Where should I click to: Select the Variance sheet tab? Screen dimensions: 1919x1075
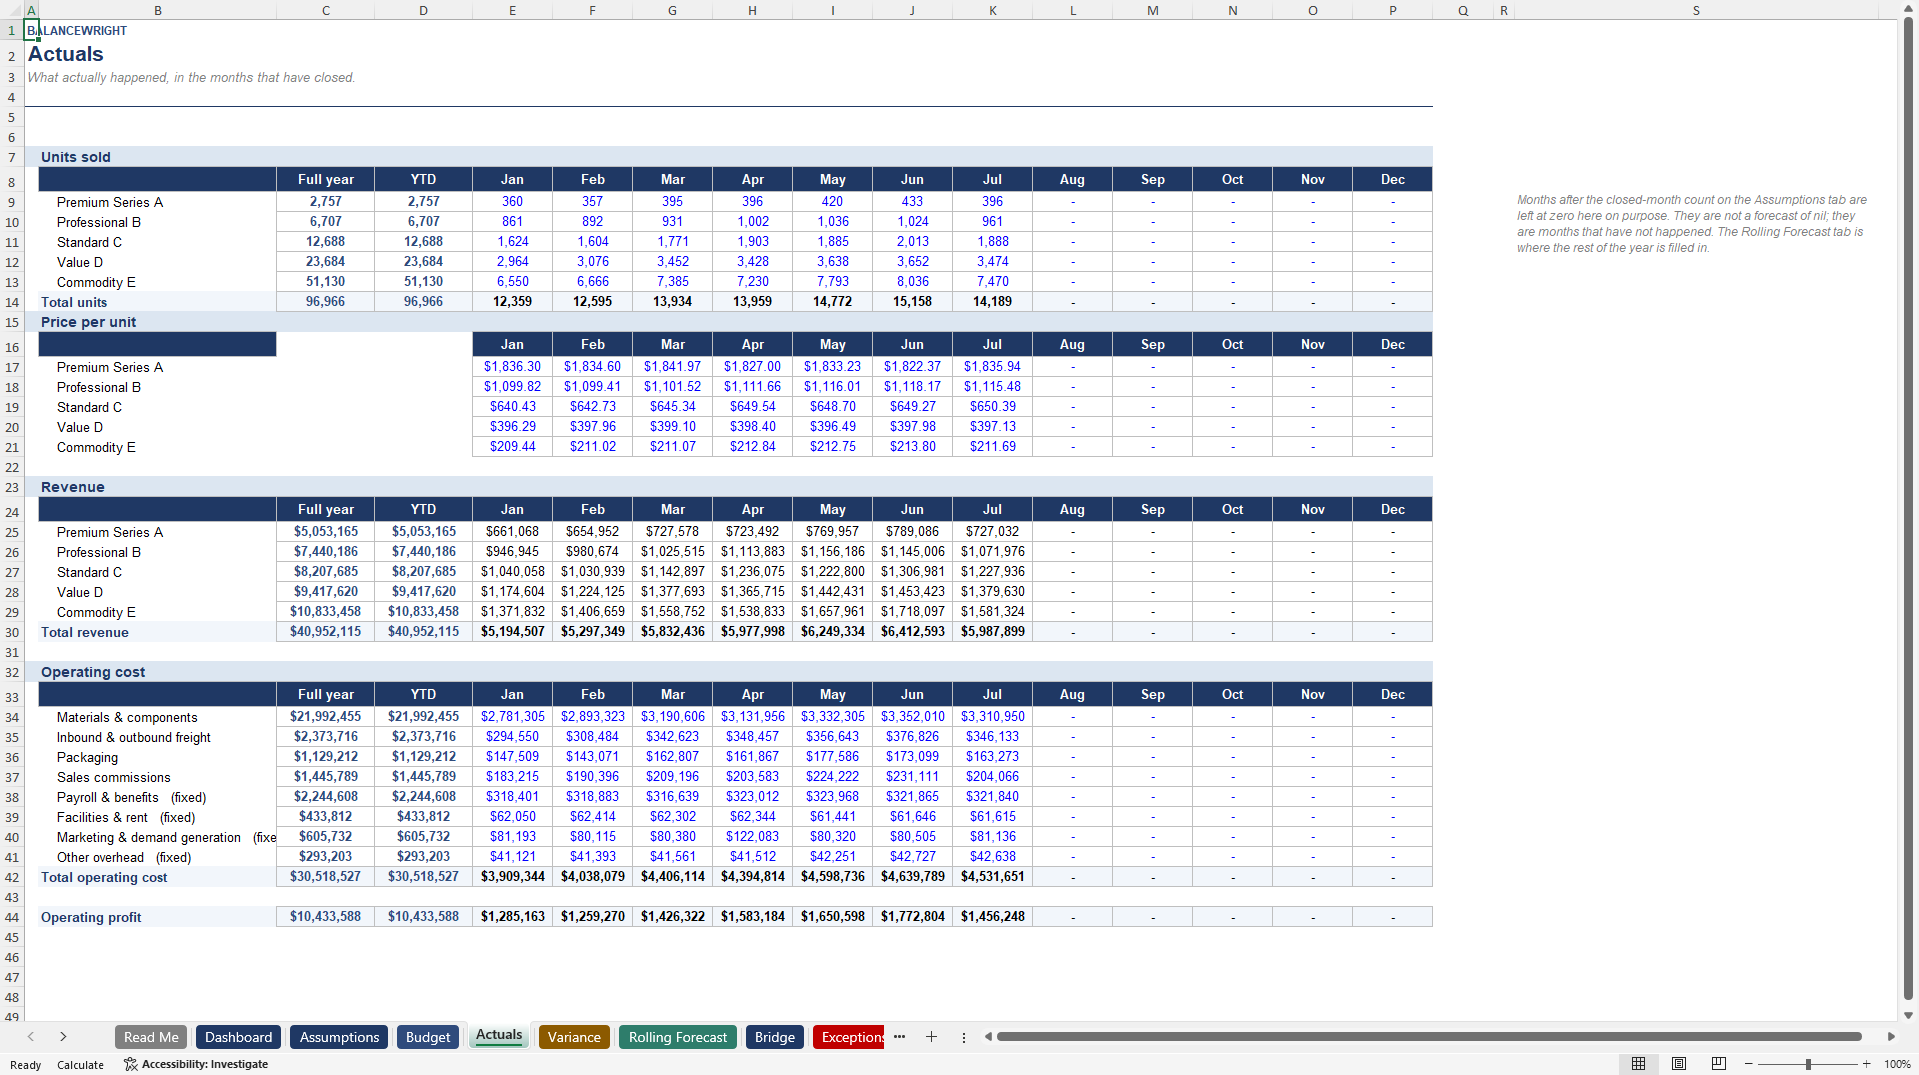click(x=574, y=1037)
